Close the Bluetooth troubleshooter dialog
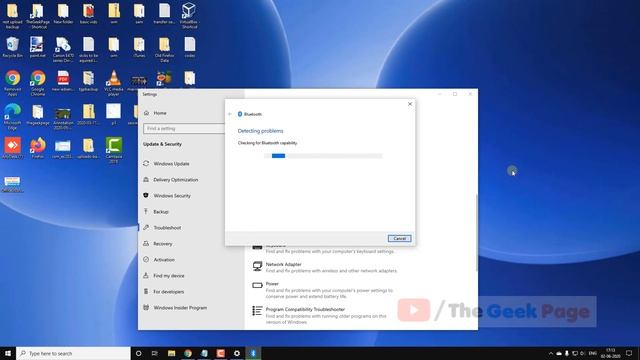The width and height of the screenshot is (640, 360). [410, 104]
